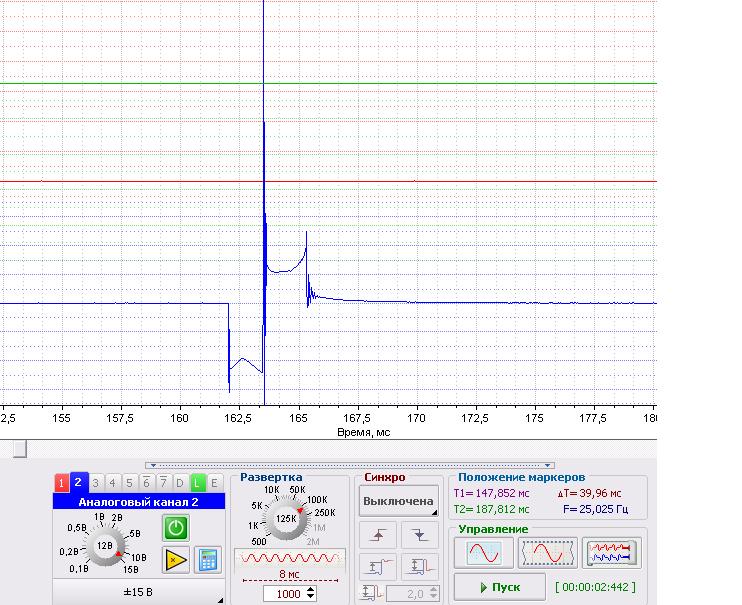
Task: Set sweep knob to 5K label
Action: tap(257, 506)
